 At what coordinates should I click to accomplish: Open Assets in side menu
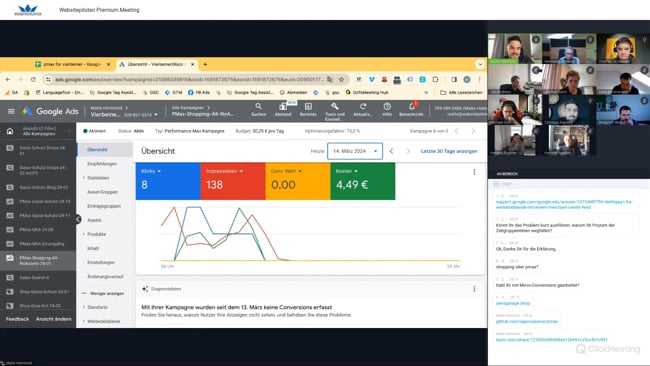(94, 220)
